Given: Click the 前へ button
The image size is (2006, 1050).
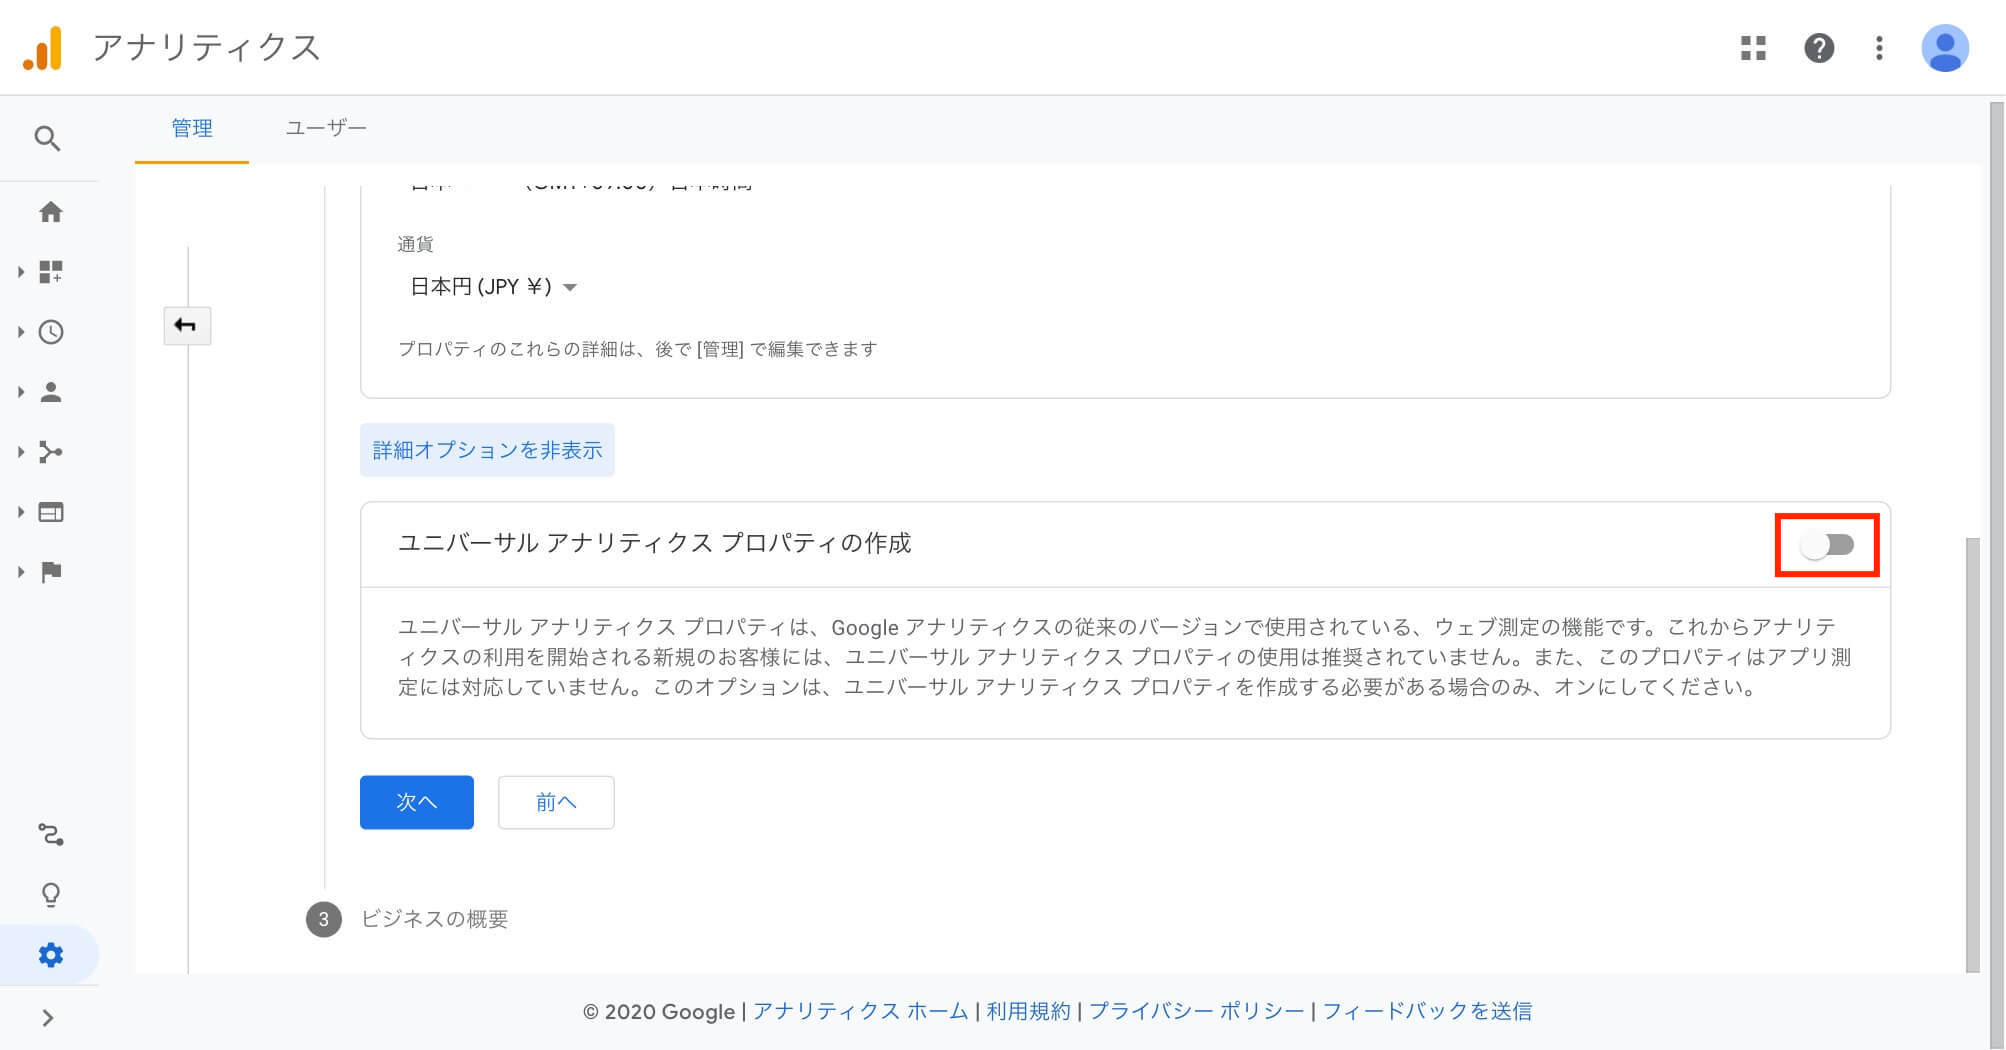Looking at the screenshot, I should click(556, 802).
